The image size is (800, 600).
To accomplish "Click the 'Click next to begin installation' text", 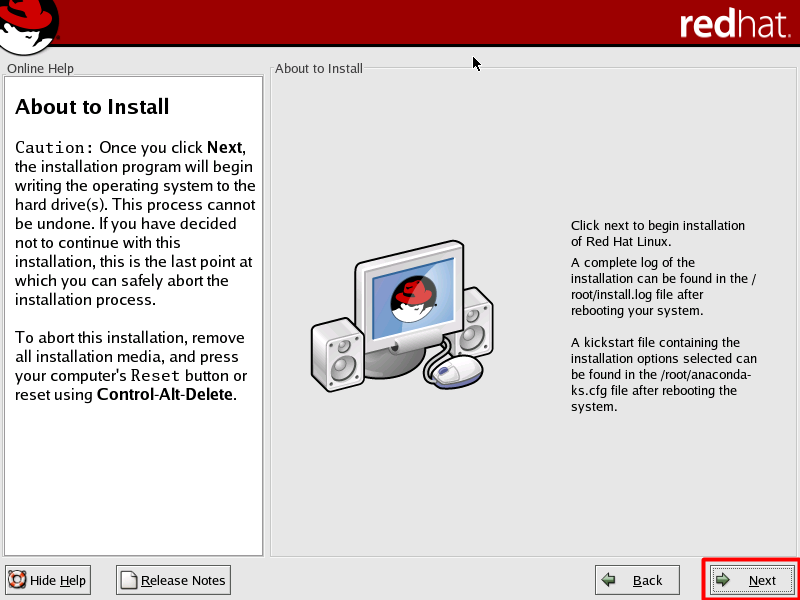I will pos(658,233).
